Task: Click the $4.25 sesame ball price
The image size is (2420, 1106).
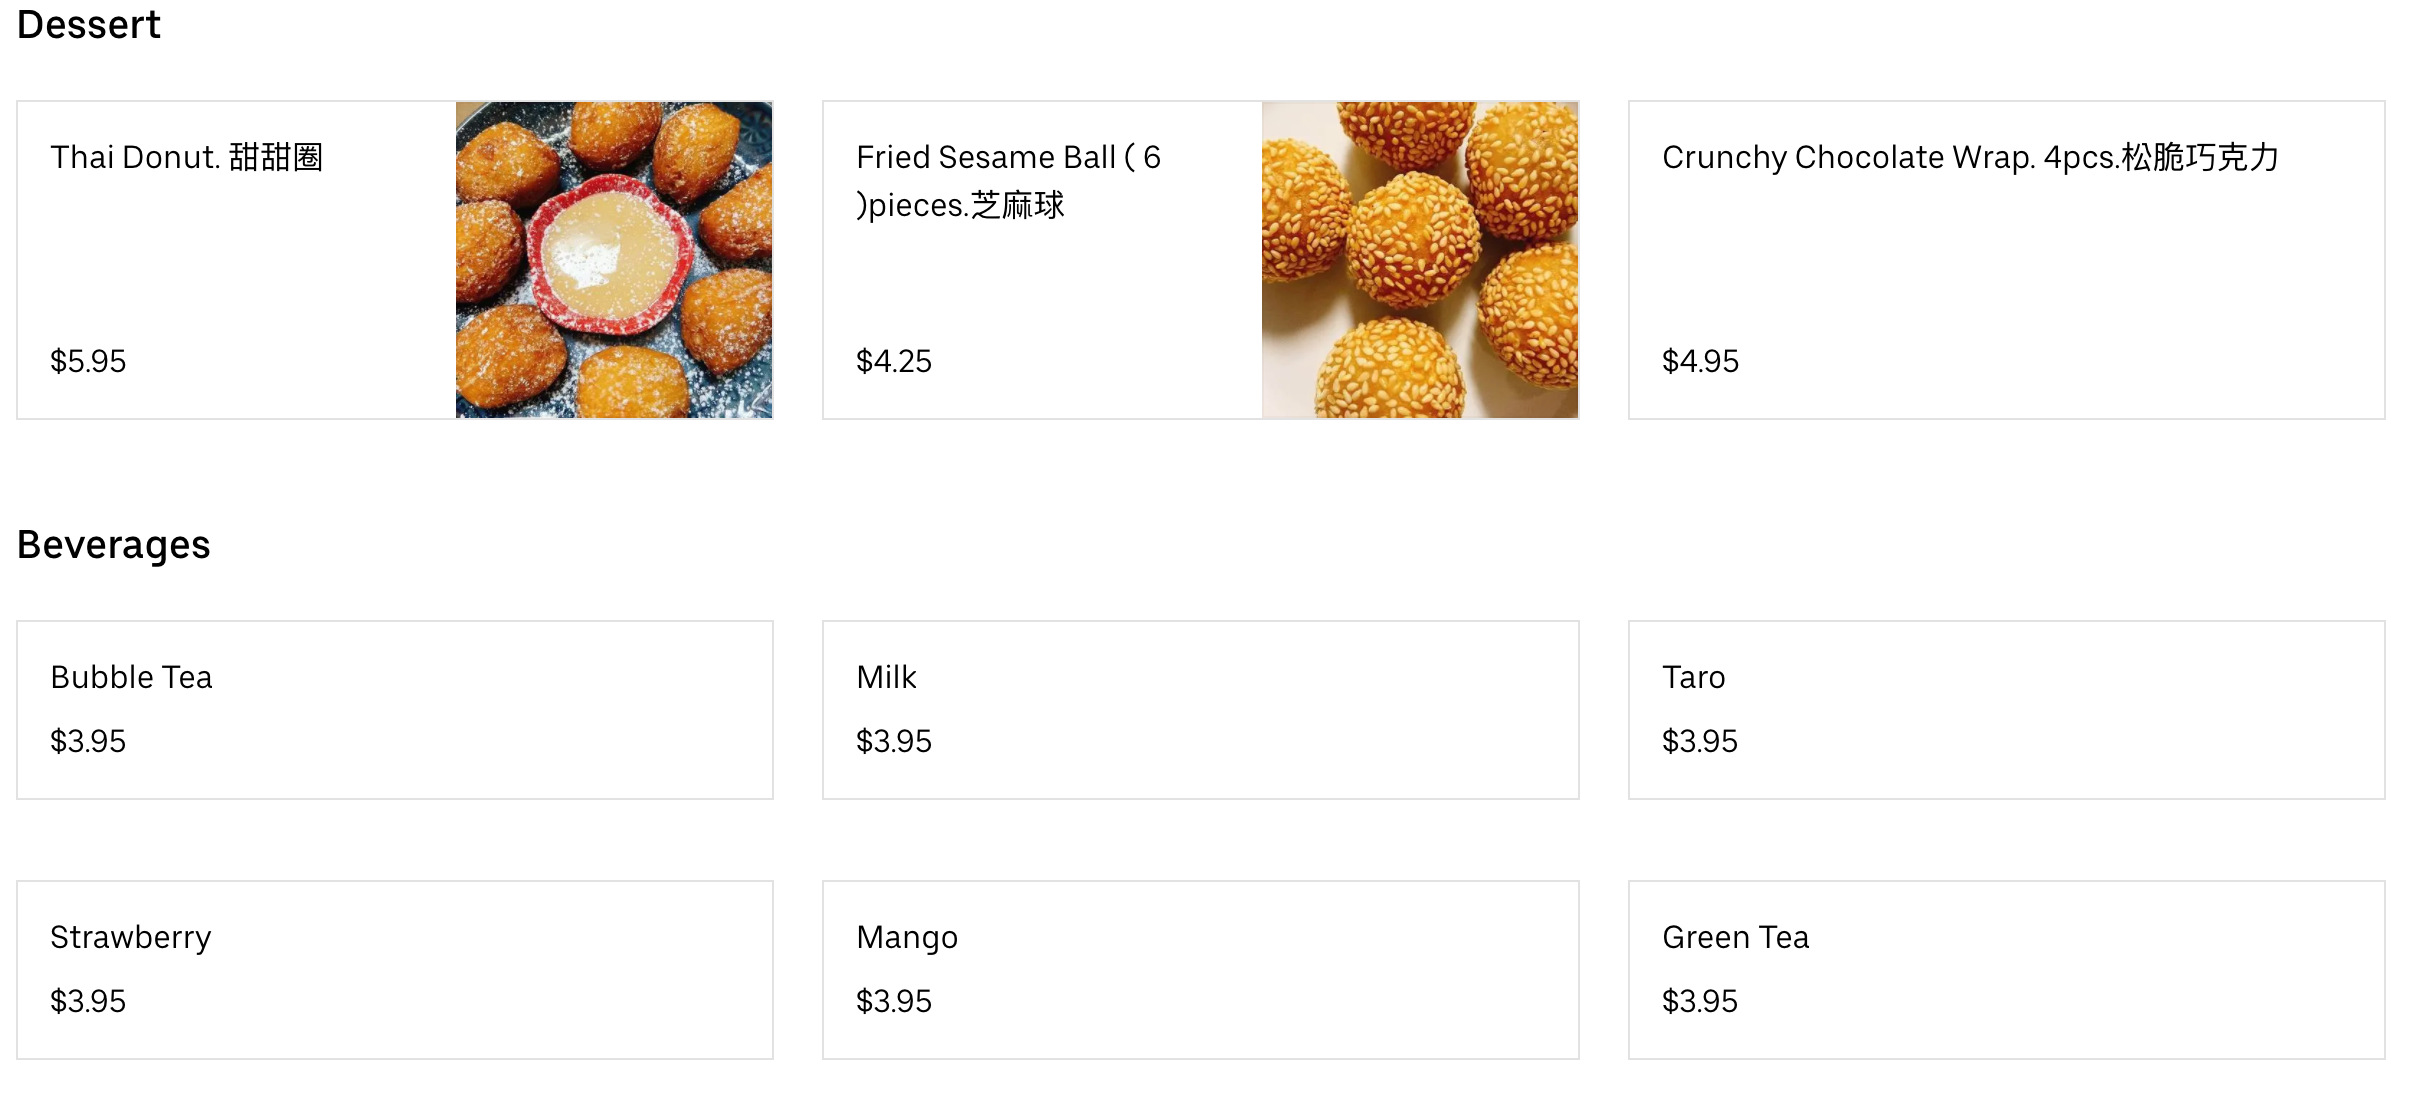Action: (894, 361)
